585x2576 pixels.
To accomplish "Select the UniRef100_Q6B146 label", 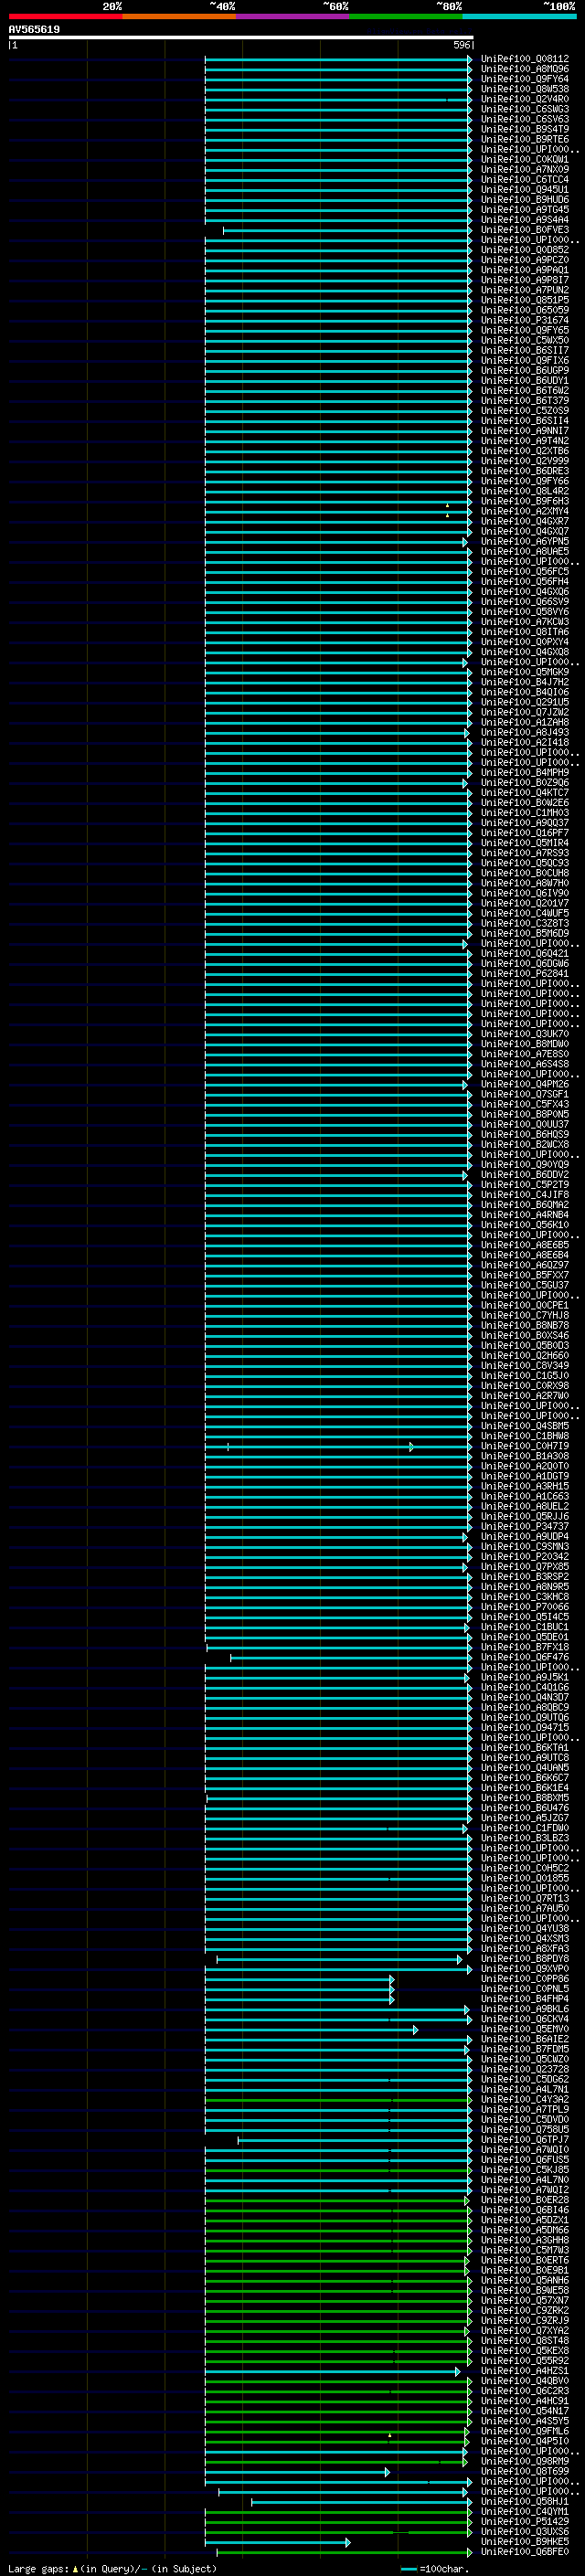I will pos(525,2210).
